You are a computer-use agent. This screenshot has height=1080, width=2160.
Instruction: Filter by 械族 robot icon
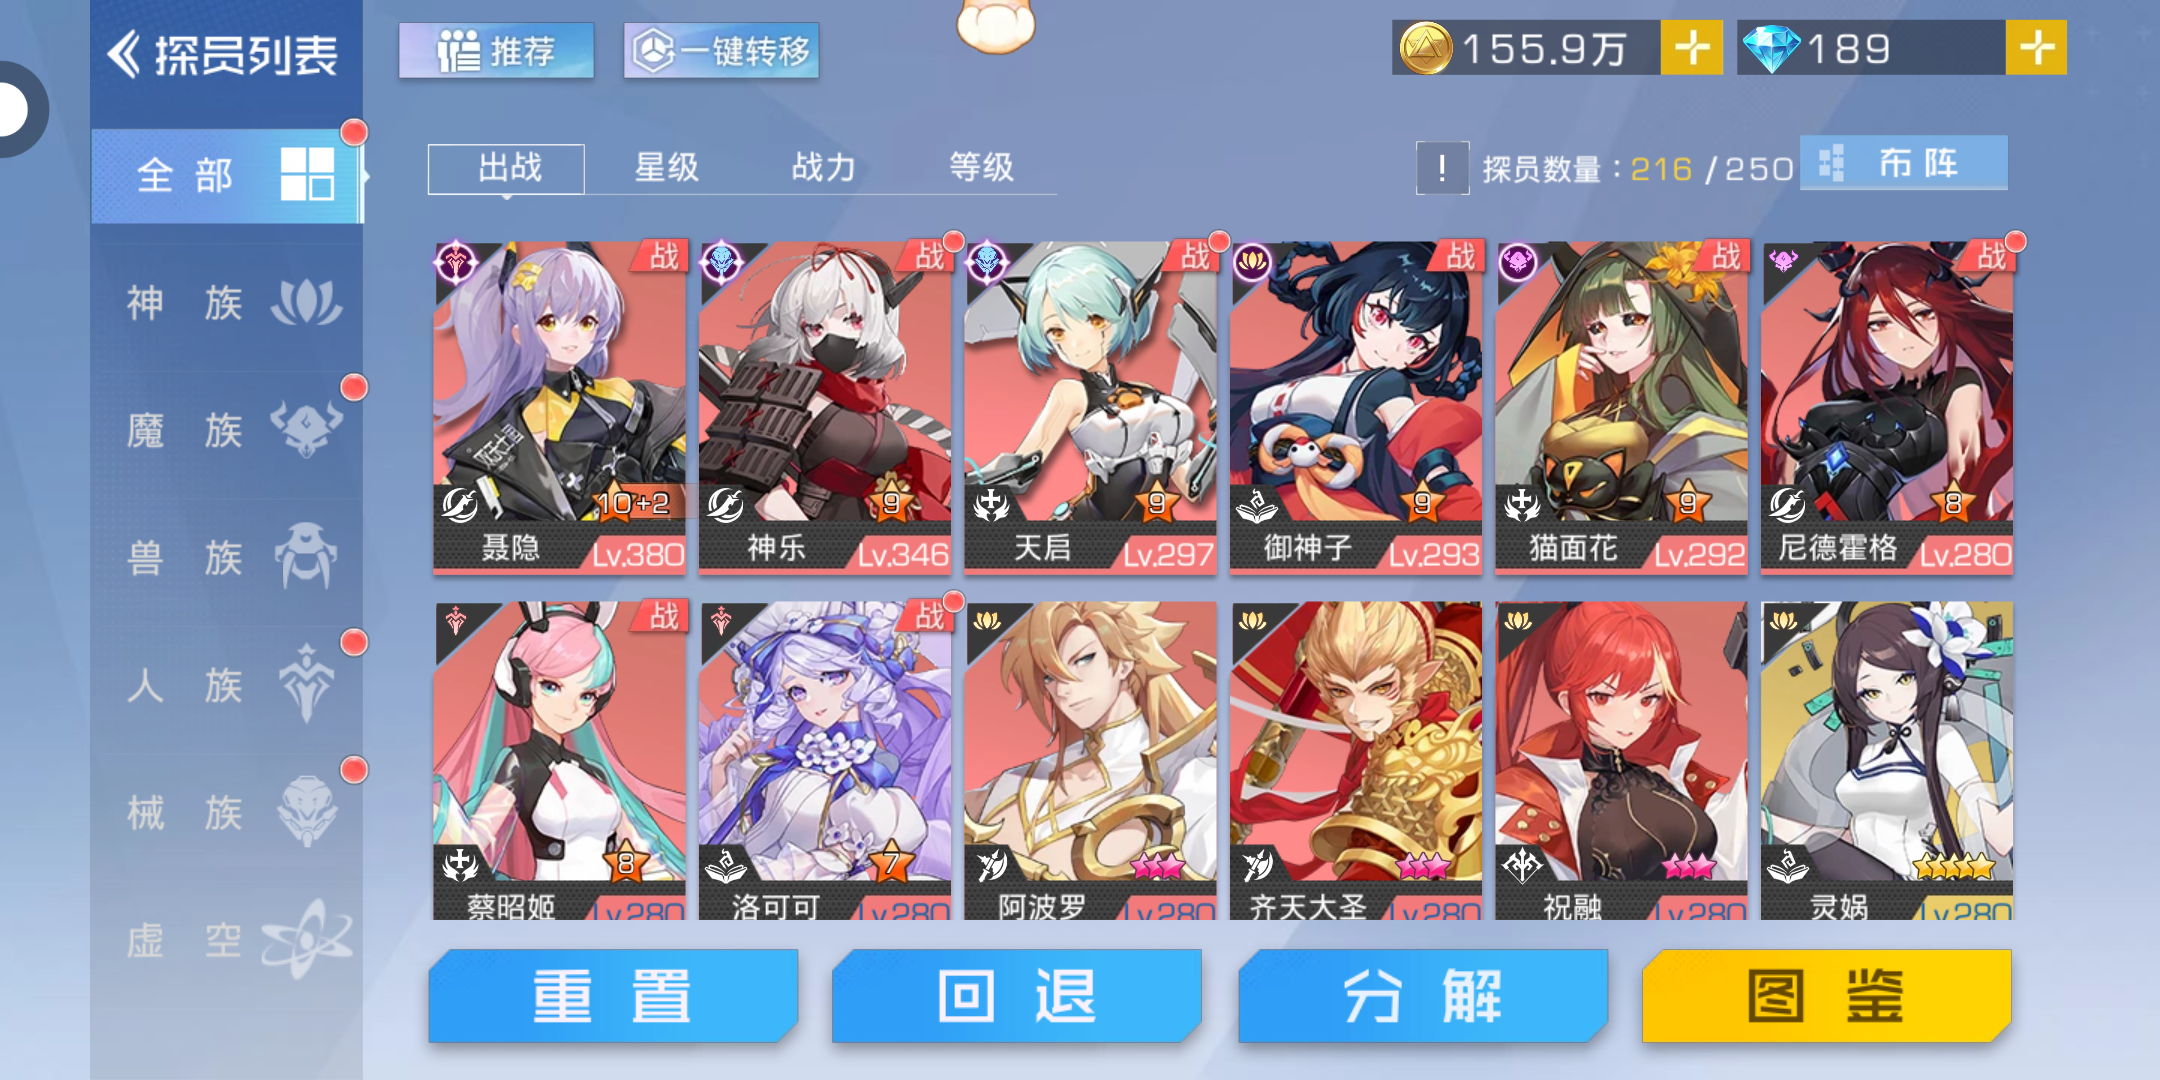[306, 812]
